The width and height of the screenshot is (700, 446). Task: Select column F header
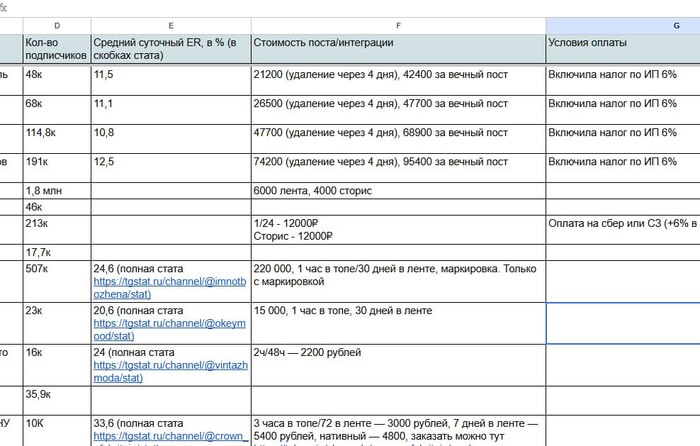tap(398, 26)
